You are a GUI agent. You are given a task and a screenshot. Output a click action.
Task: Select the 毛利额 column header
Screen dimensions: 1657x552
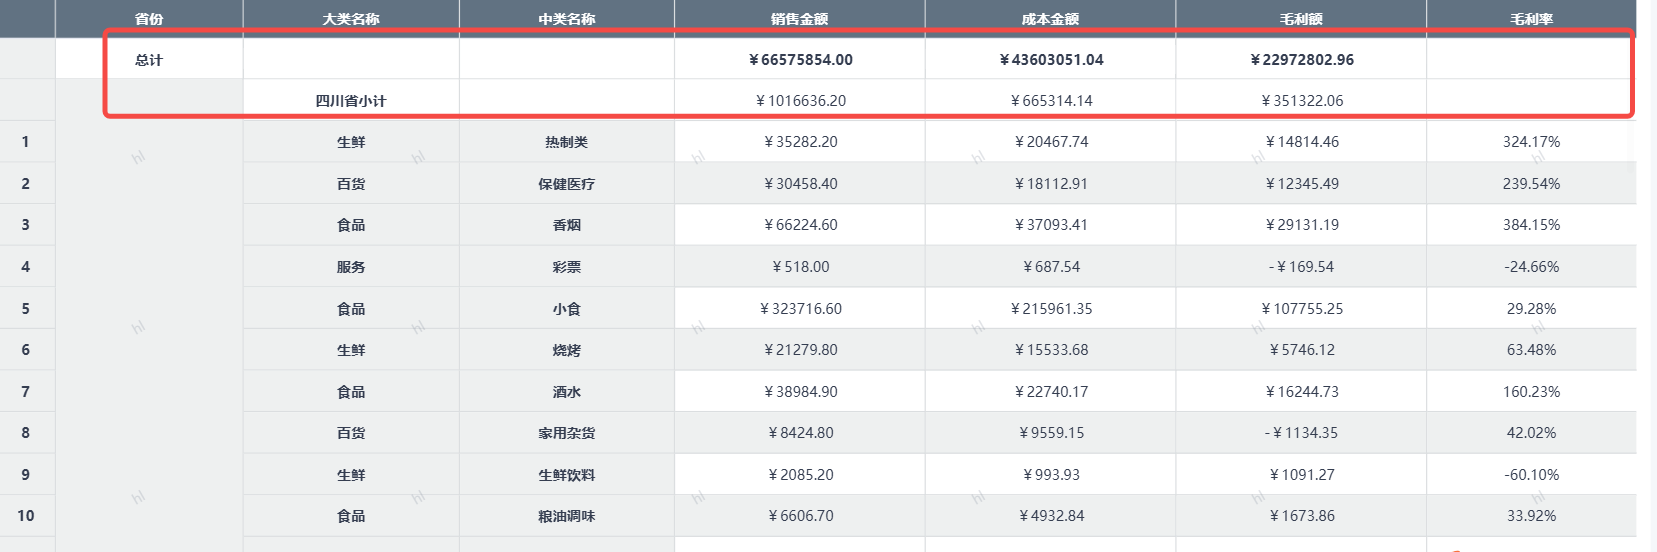(1301, 19)
